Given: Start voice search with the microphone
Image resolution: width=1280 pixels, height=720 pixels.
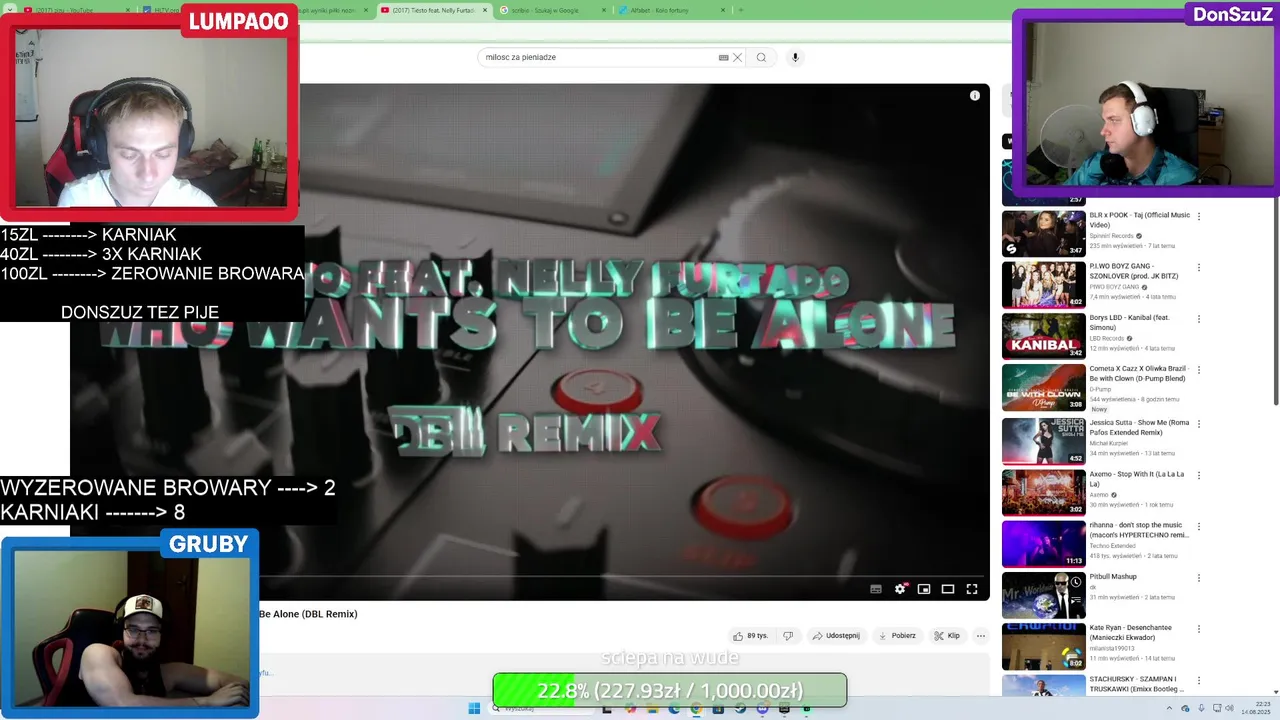Looking at the screenshot, I should (x=795, y=57).
